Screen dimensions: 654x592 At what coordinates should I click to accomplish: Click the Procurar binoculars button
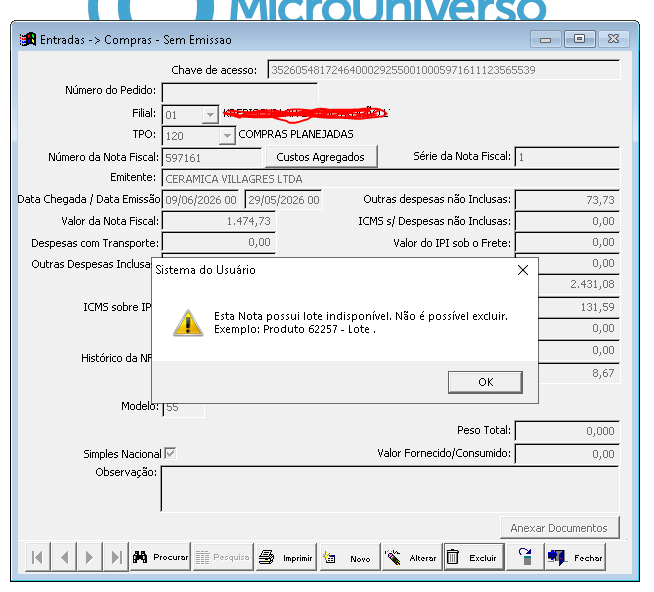point(160,557)
